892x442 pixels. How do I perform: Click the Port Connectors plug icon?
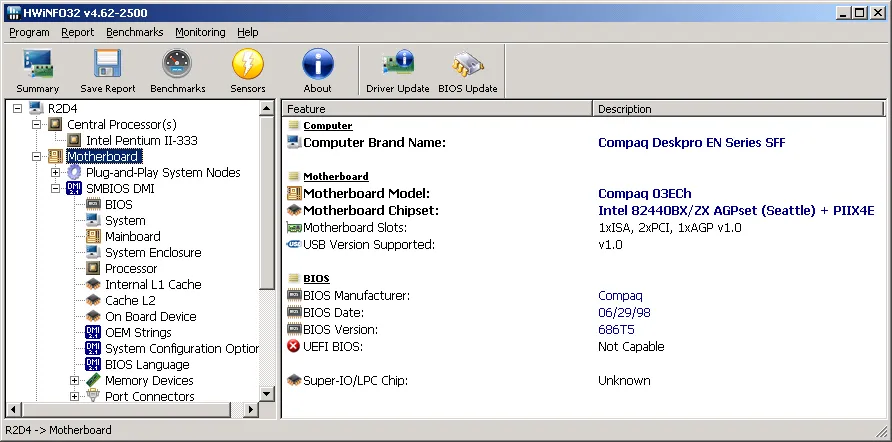(93, 396)
